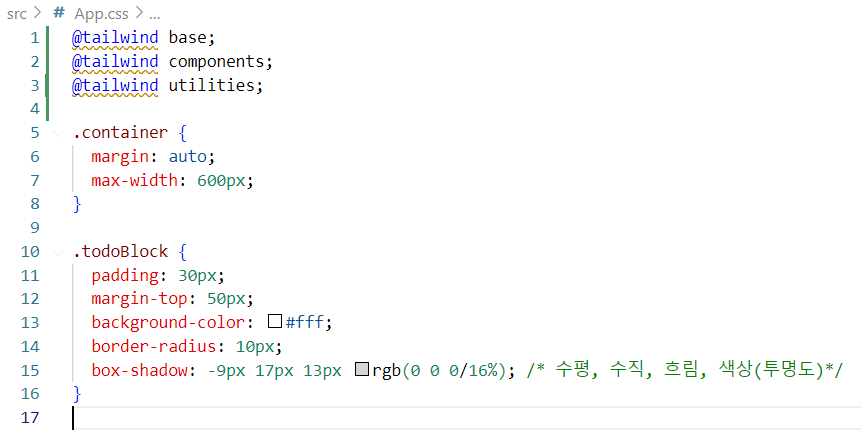Click line number 5 in the gutter

point(35,133)
